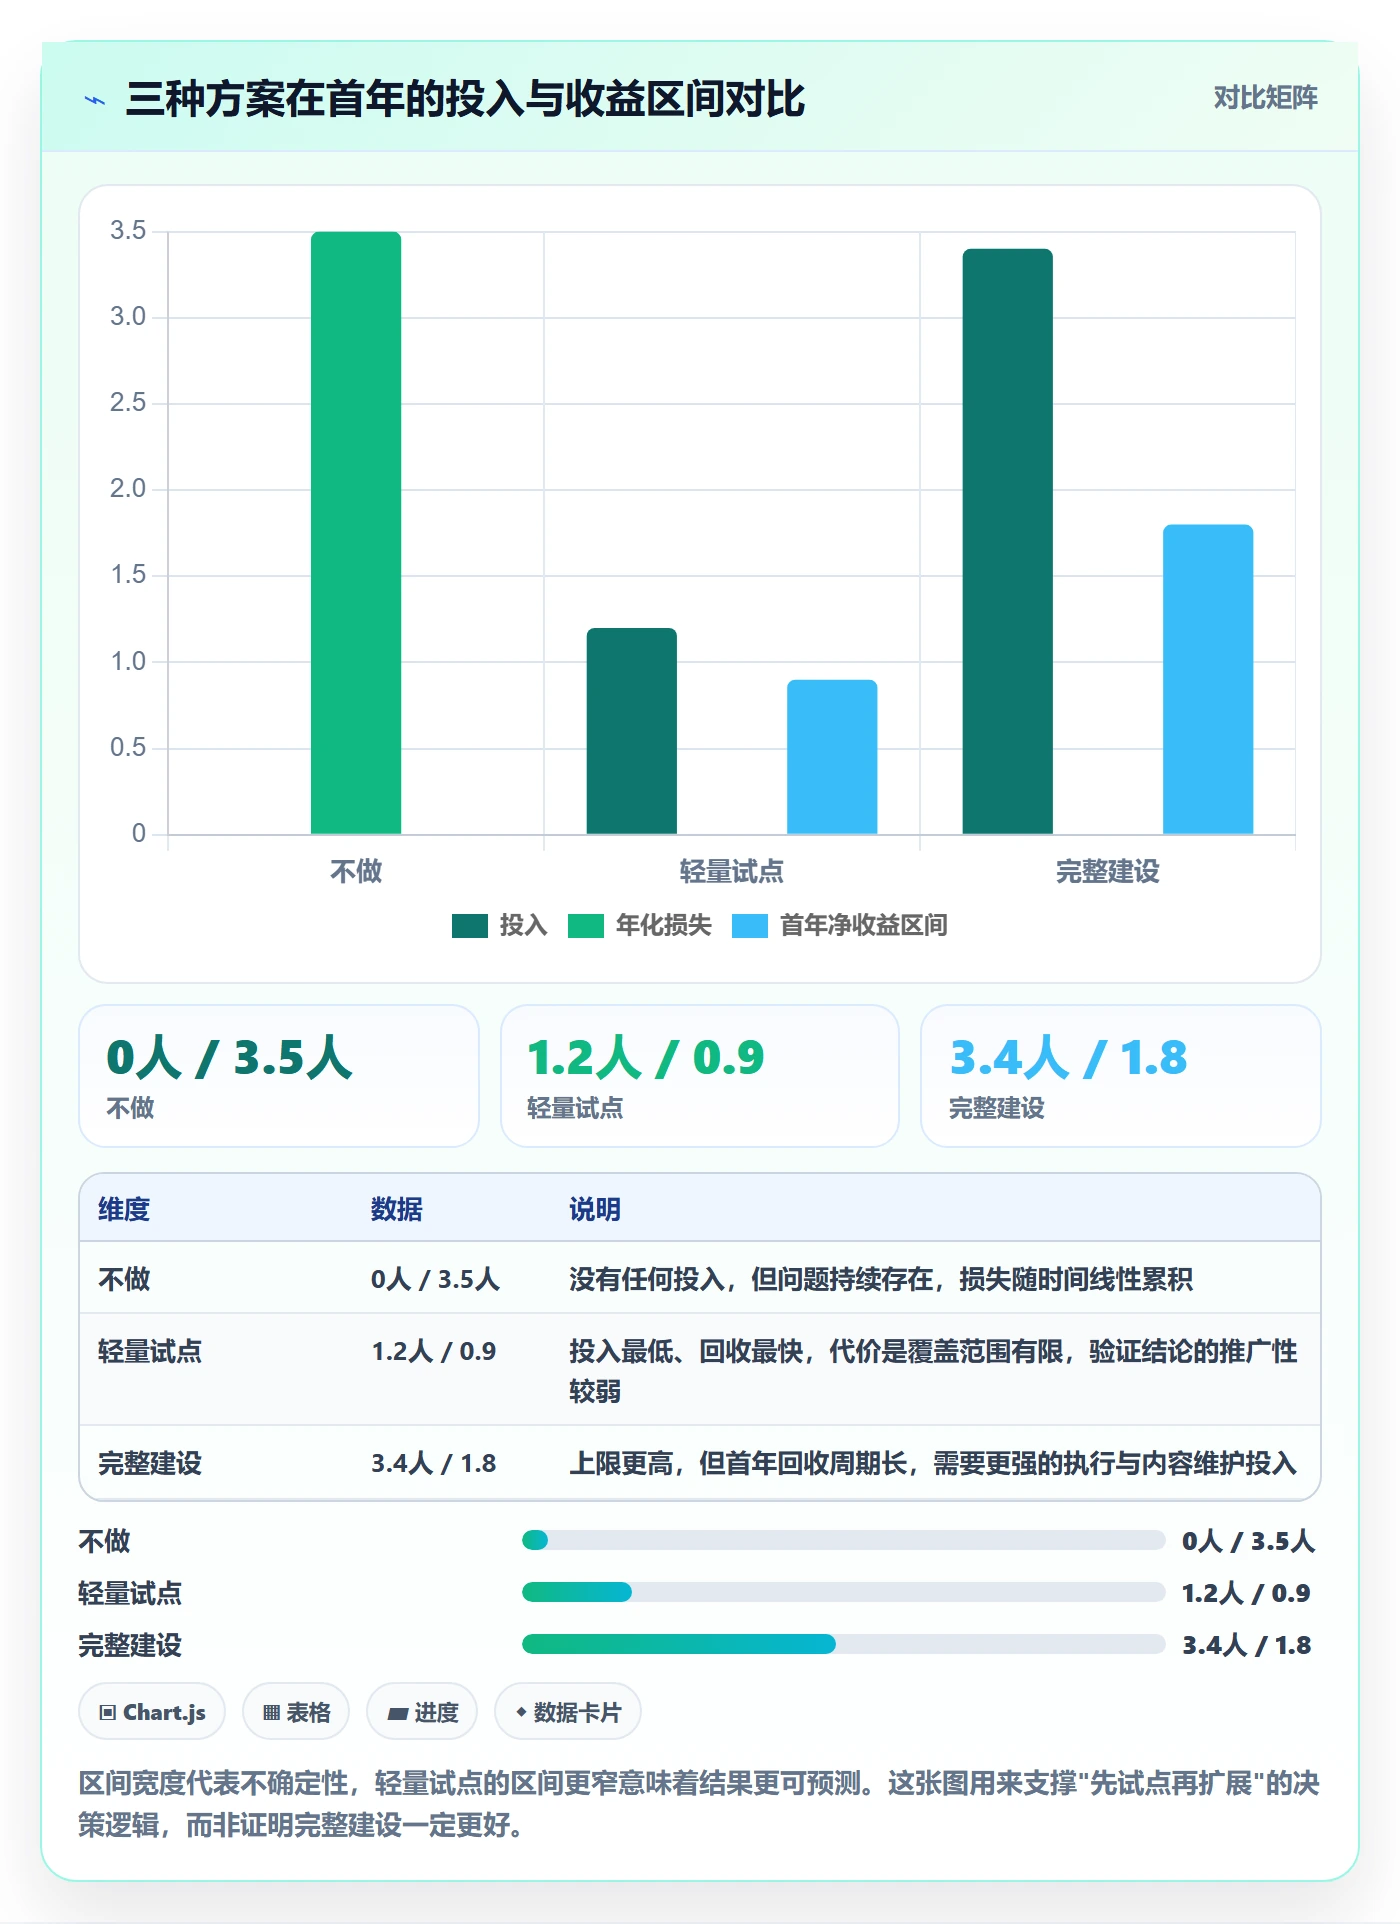Viewport: 1400px width, 1924px height.
Task: Click table cell 1.2人 / 0.9
Action: (x=434, y=1351)
